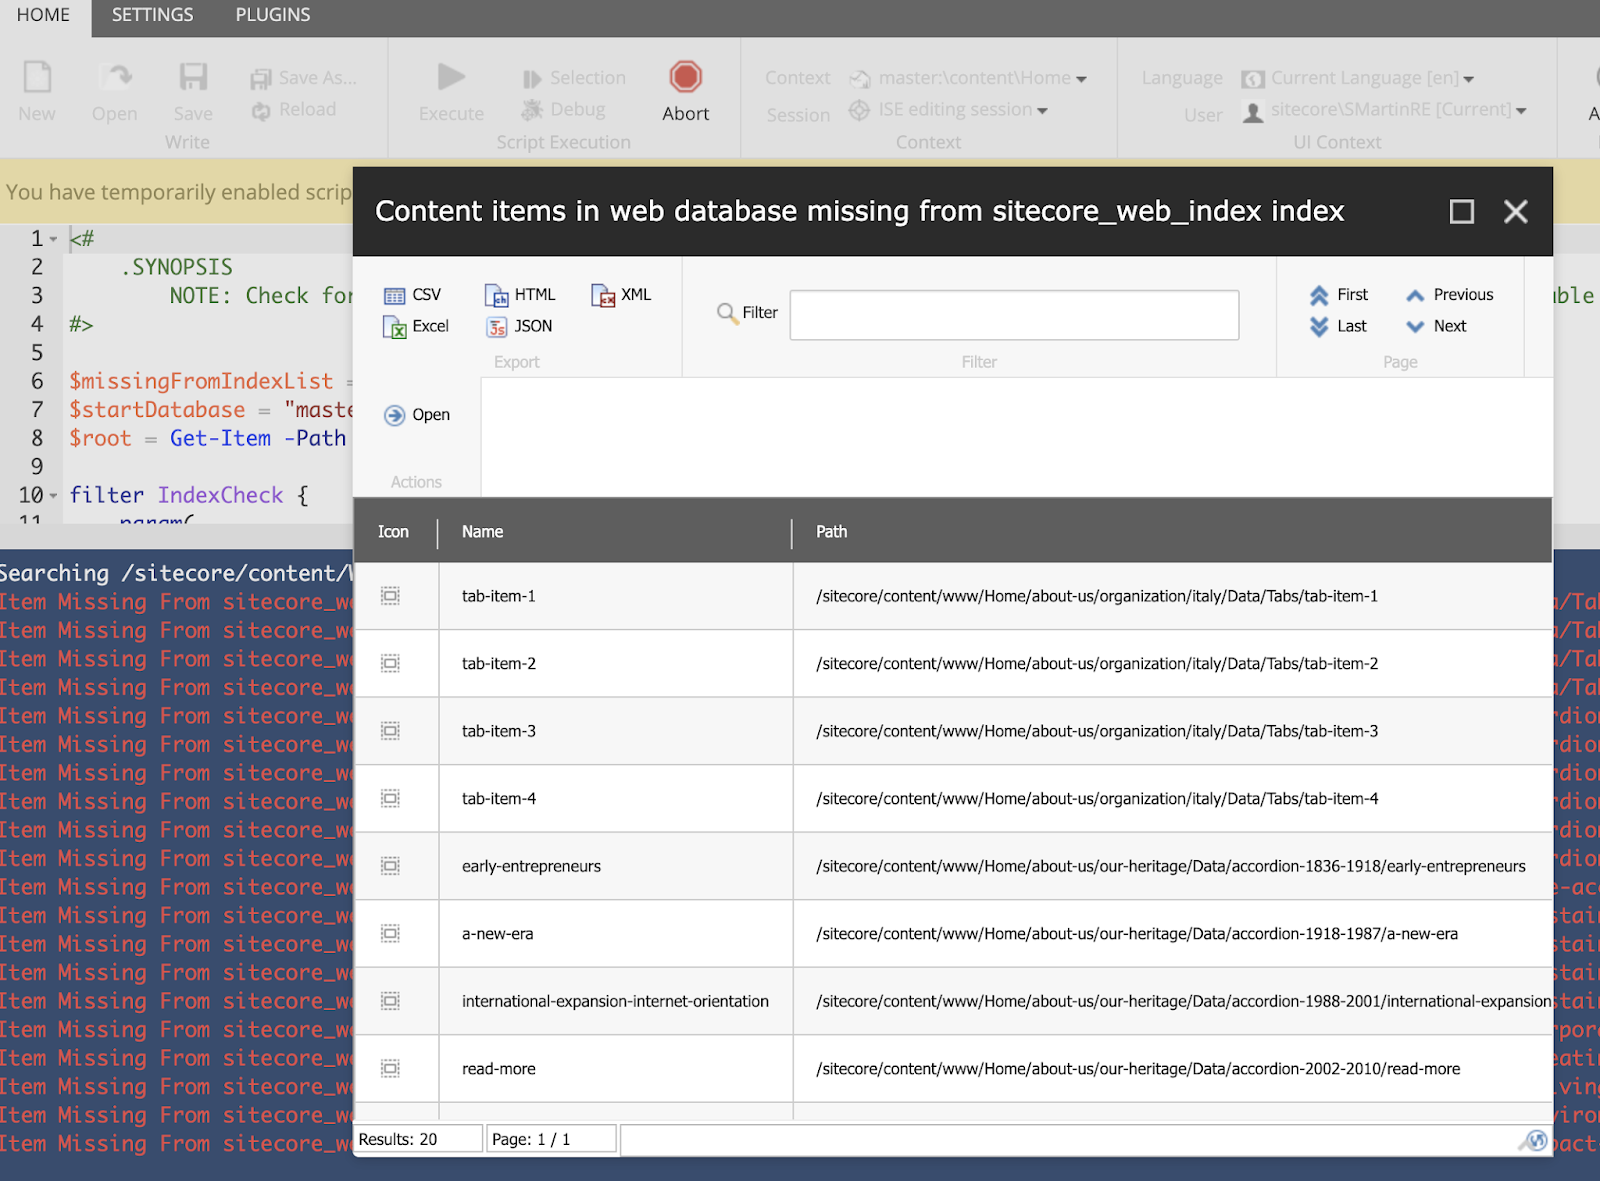Click icon of early-entrepreneurs row

391,866
